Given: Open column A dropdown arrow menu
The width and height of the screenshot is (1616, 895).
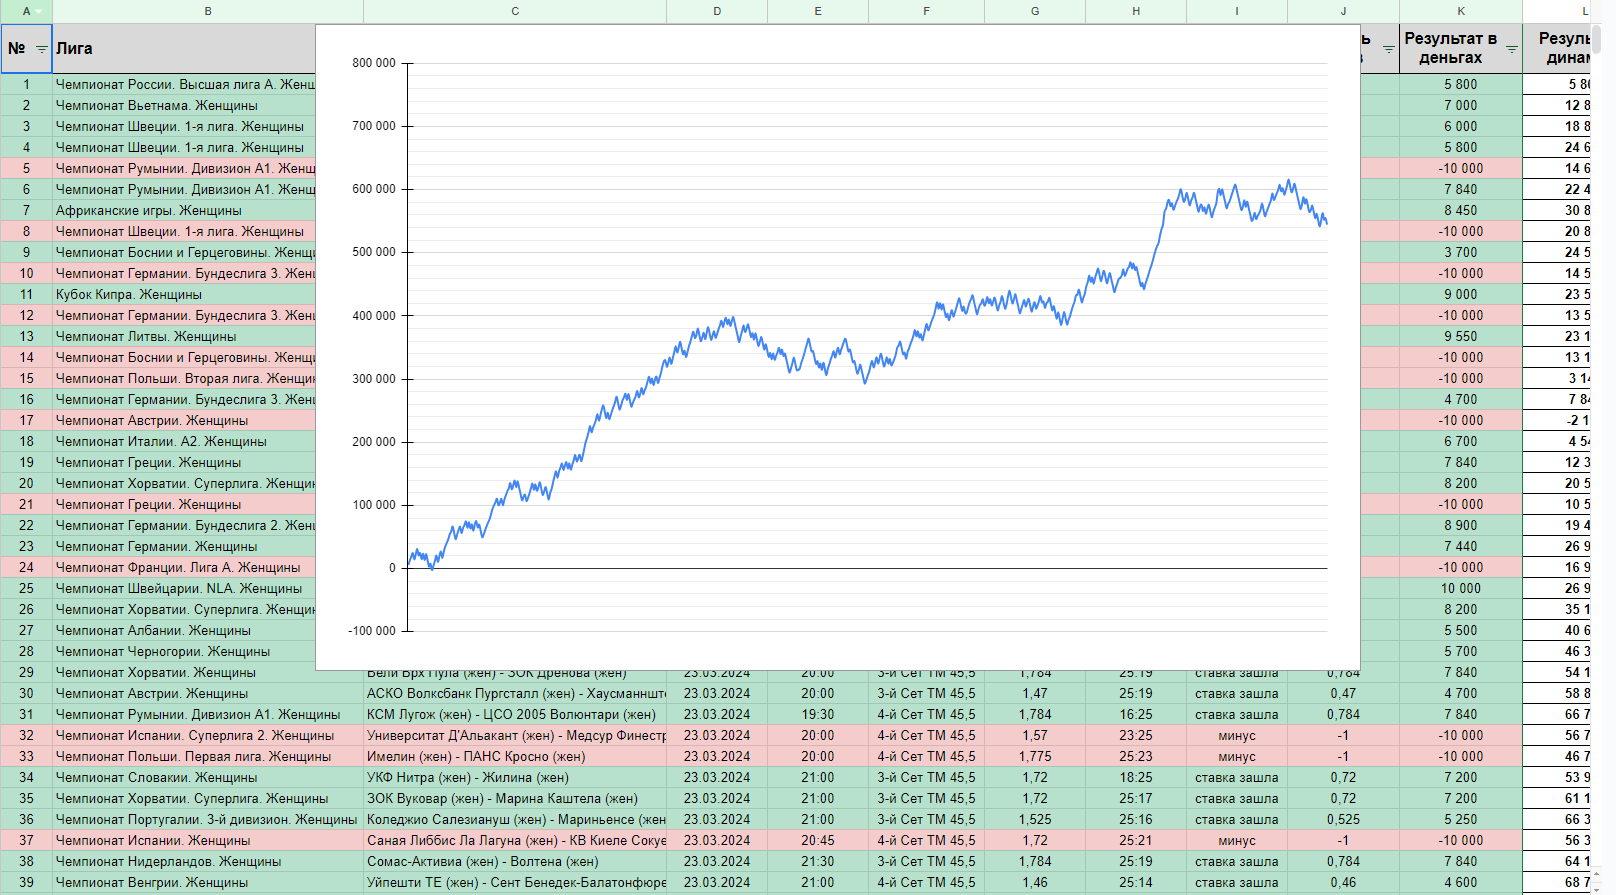Looking at the screenshot, I should point(39,11).
